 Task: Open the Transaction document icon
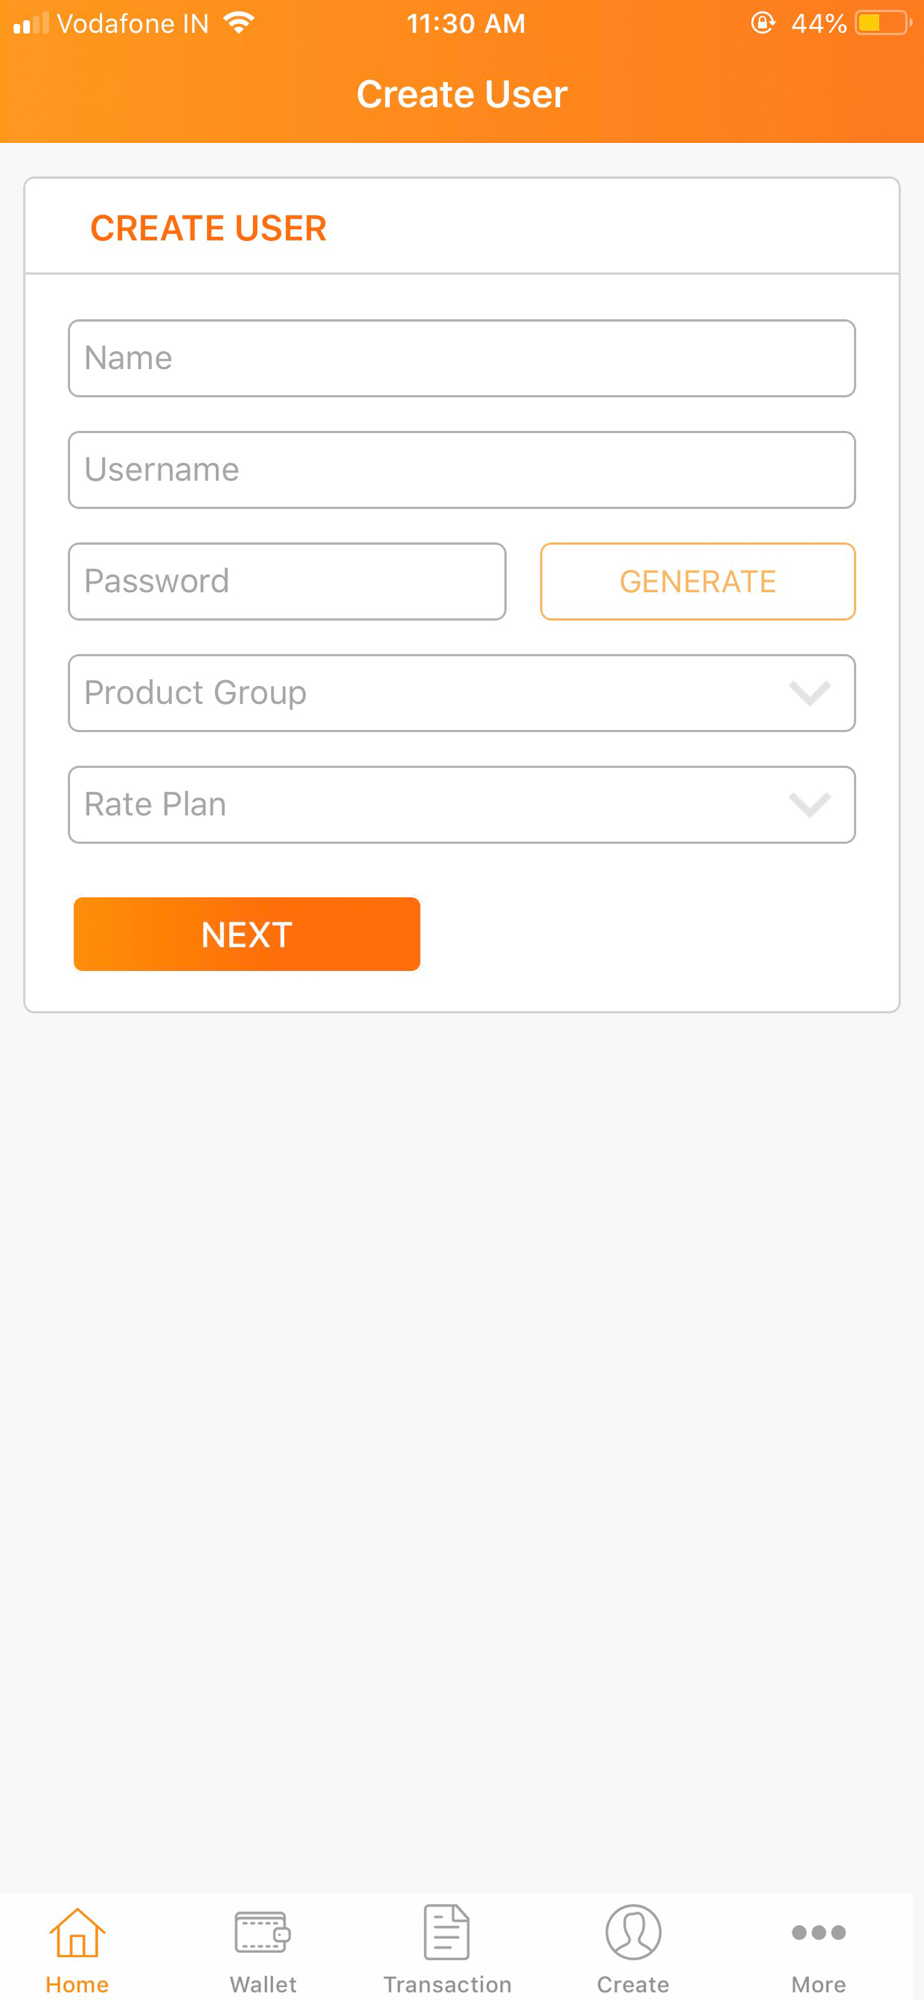click(446, 1931)
